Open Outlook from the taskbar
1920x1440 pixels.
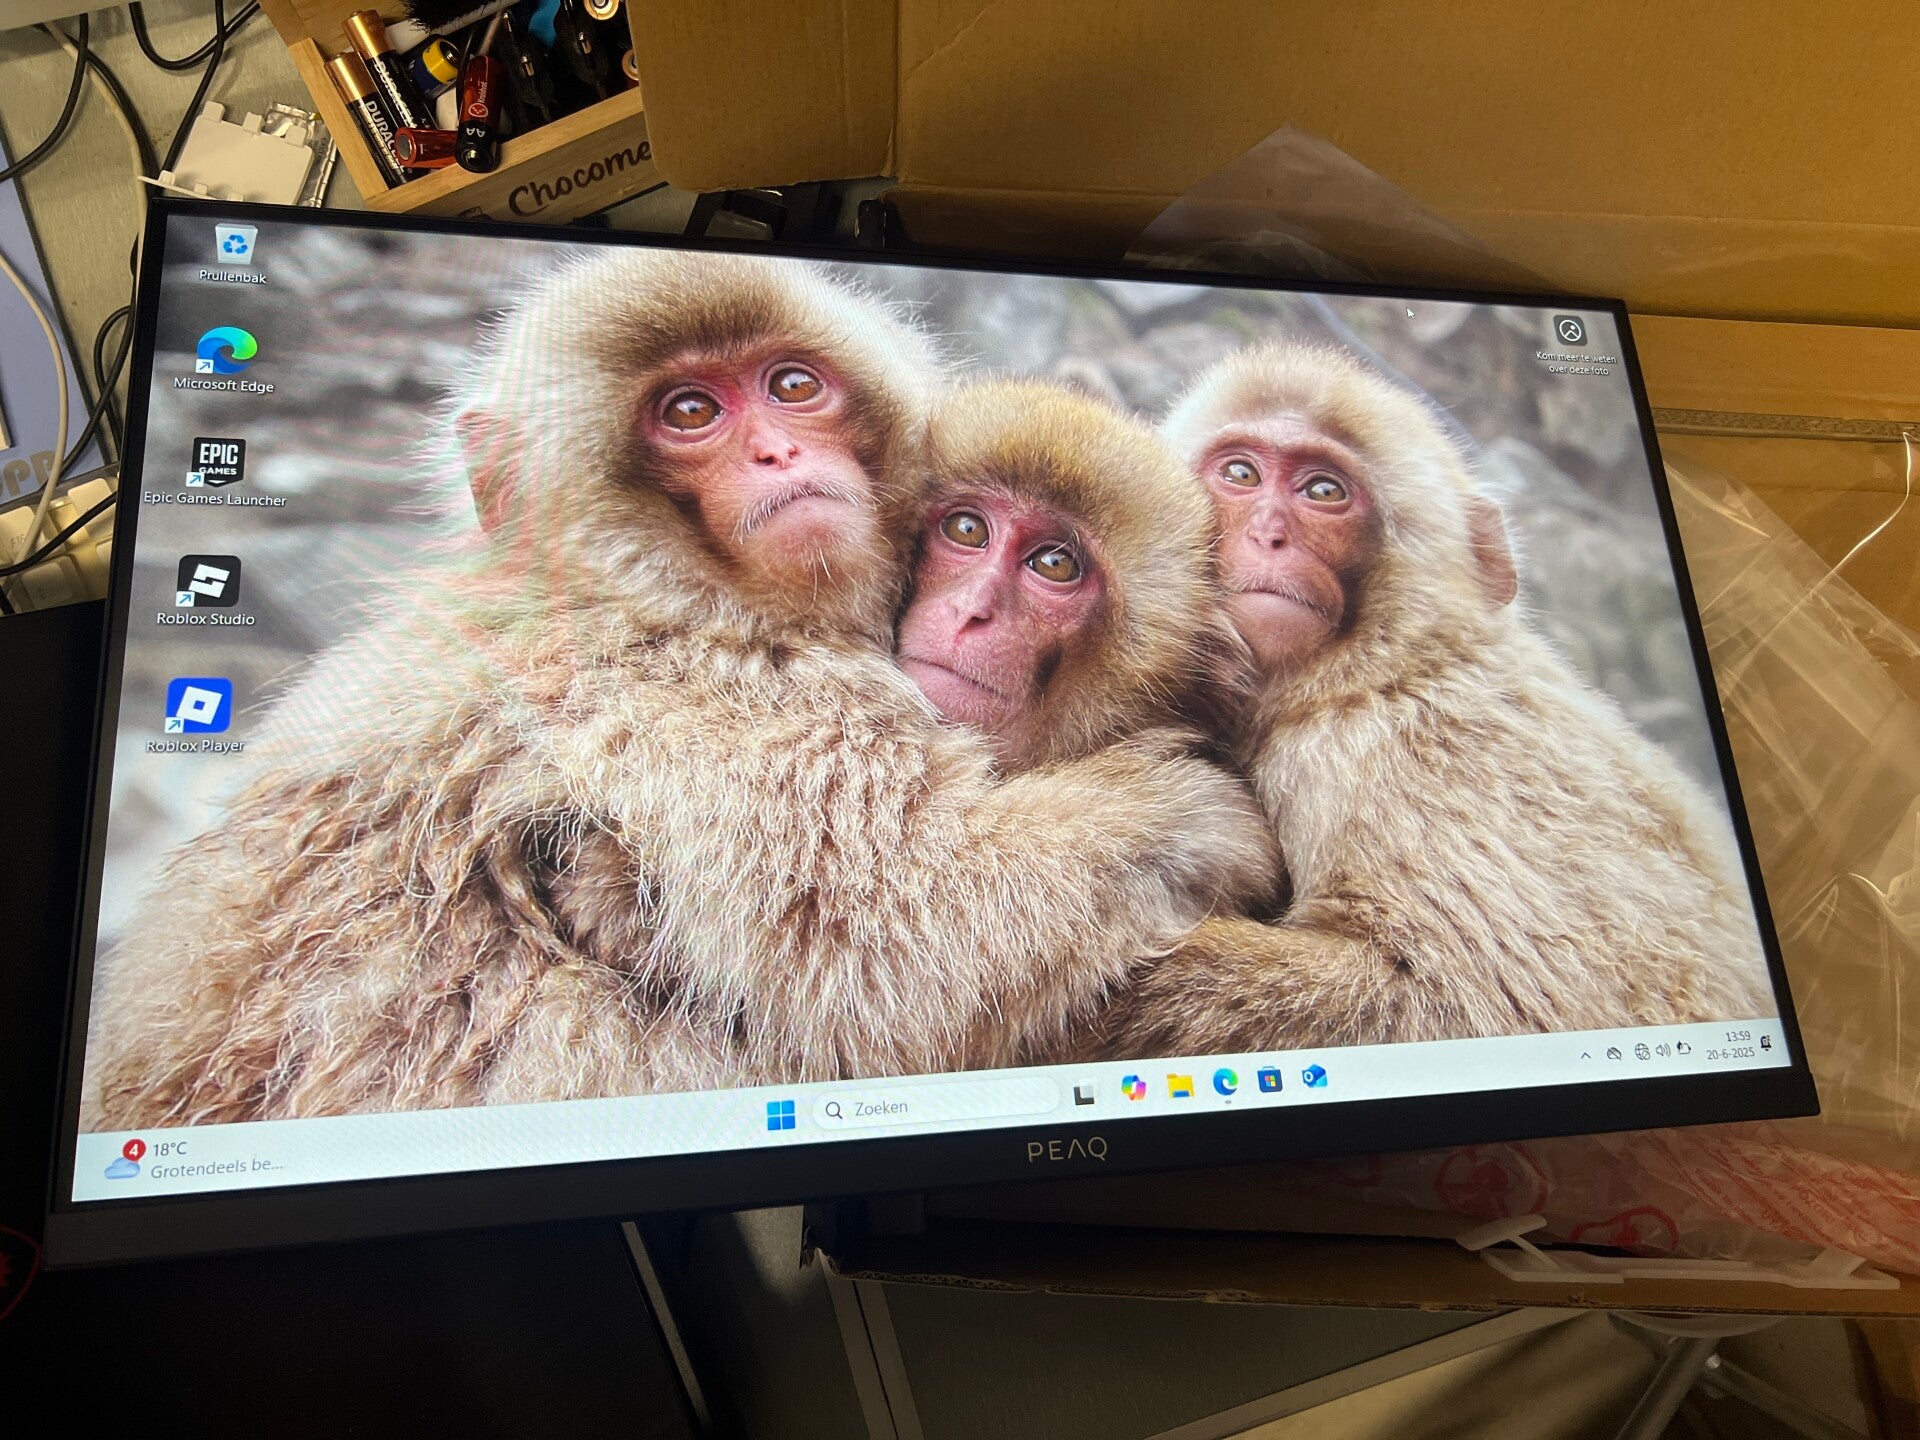pyautogui.click(x=1314, y=1076)
